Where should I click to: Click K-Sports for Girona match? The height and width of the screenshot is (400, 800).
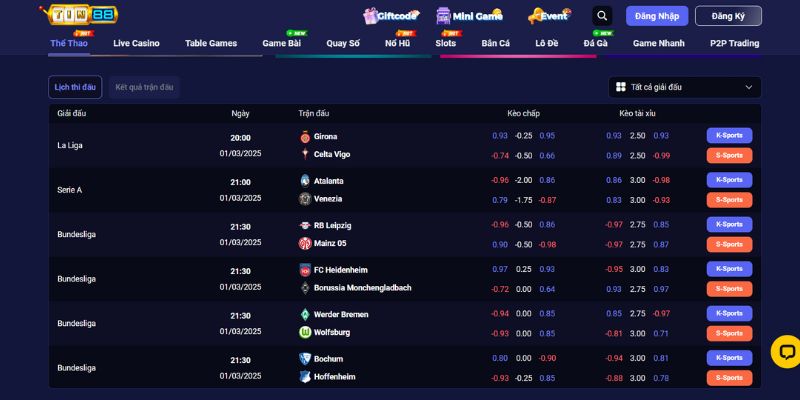pos(730,136)
